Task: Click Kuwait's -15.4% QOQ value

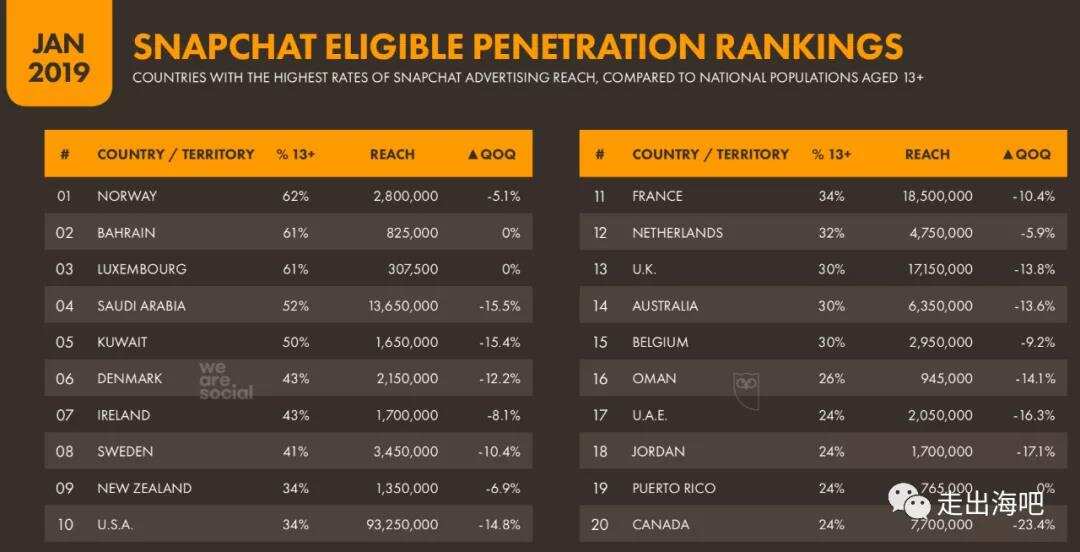Action: (x=499, y=342)
